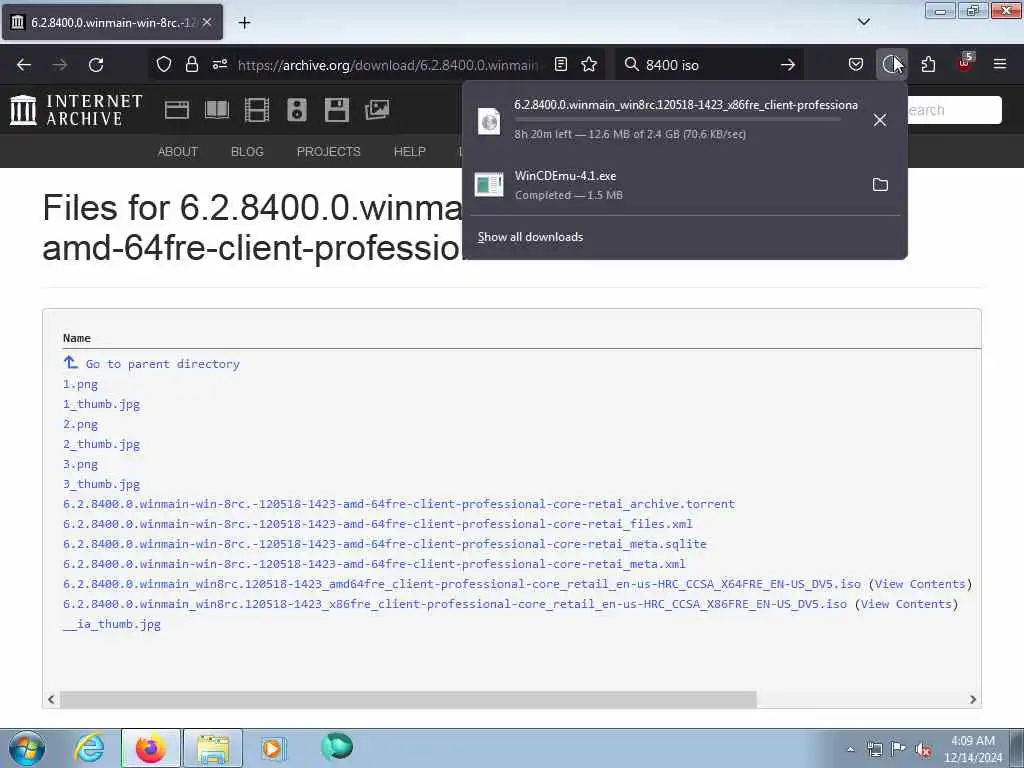Open the 3.png file link

[x=80, y=464]
